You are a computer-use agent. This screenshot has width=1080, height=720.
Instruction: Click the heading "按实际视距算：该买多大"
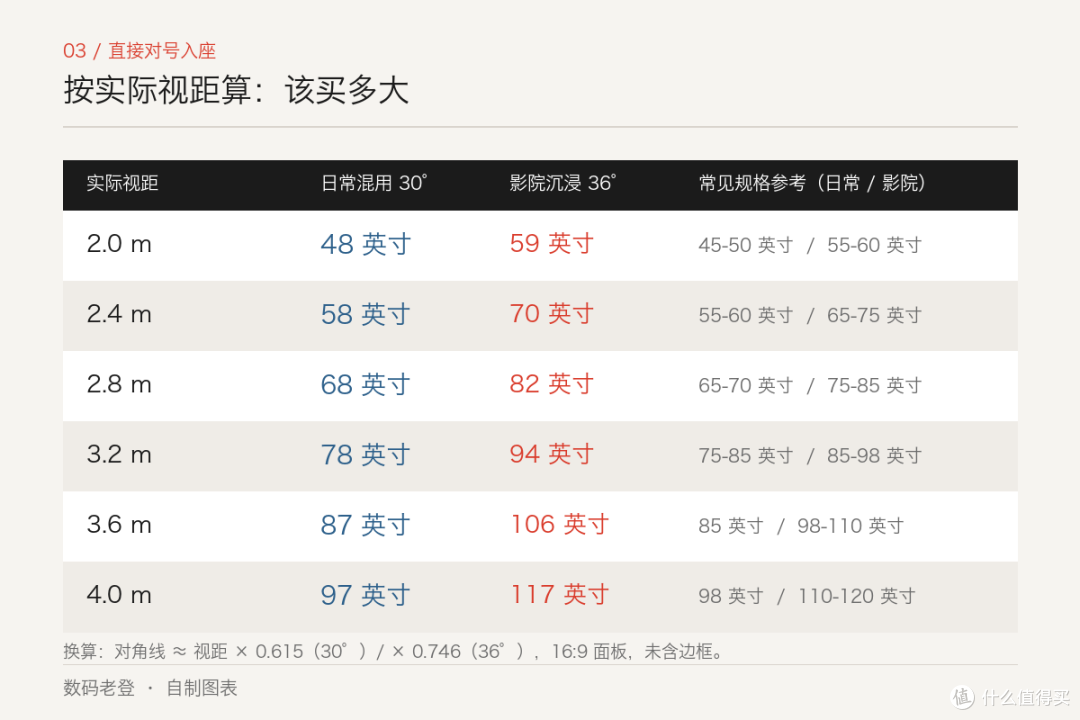tap(236, 90)
